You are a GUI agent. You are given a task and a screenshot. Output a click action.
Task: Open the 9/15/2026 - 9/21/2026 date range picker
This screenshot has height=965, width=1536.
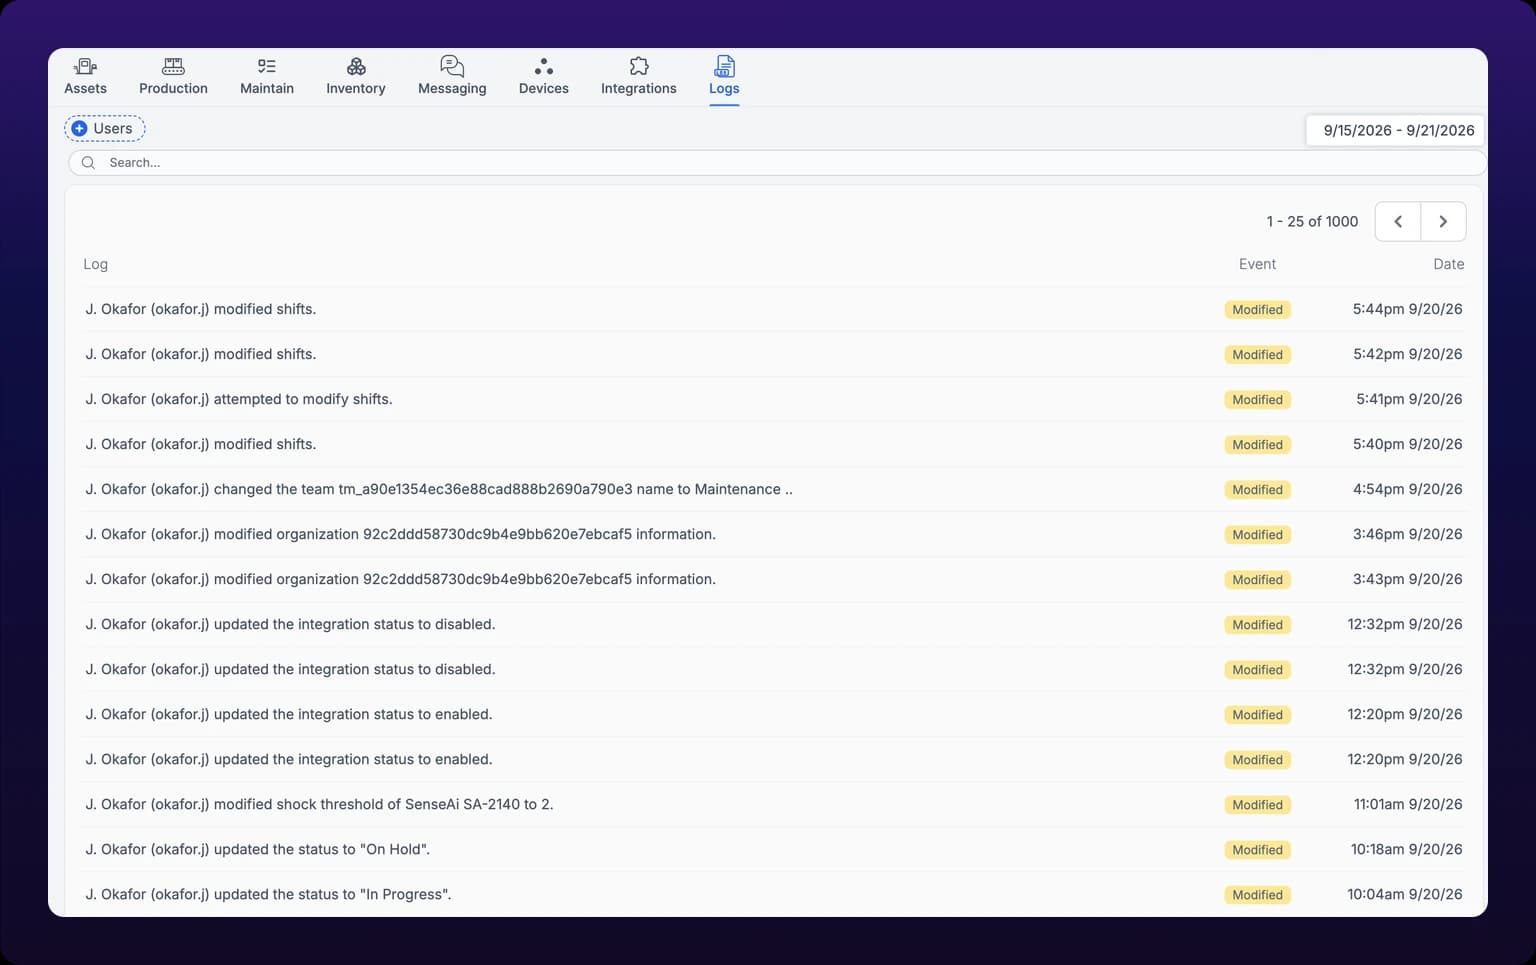tap(1395, 130)
